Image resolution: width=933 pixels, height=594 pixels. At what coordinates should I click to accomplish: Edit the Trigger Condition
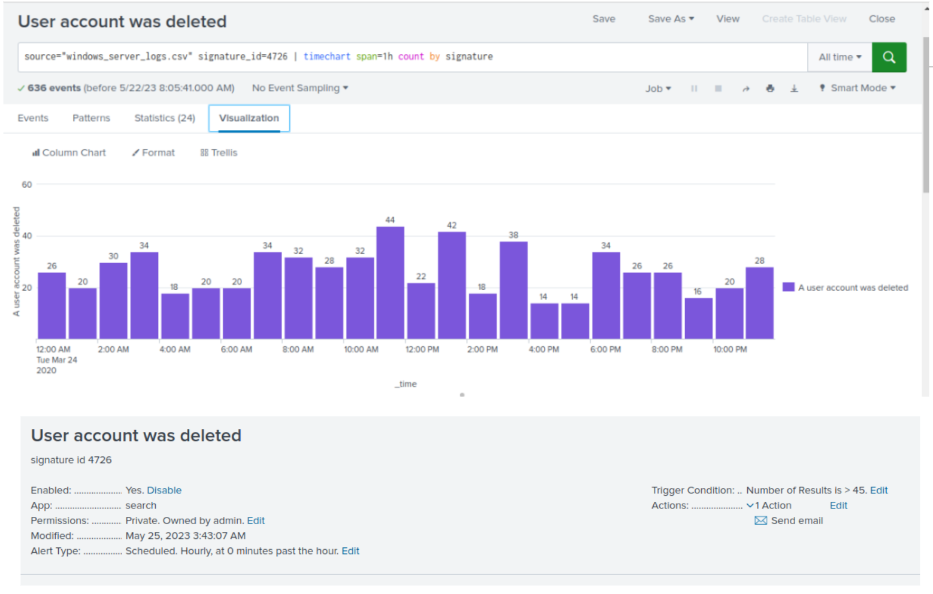[x=879, y=490]
